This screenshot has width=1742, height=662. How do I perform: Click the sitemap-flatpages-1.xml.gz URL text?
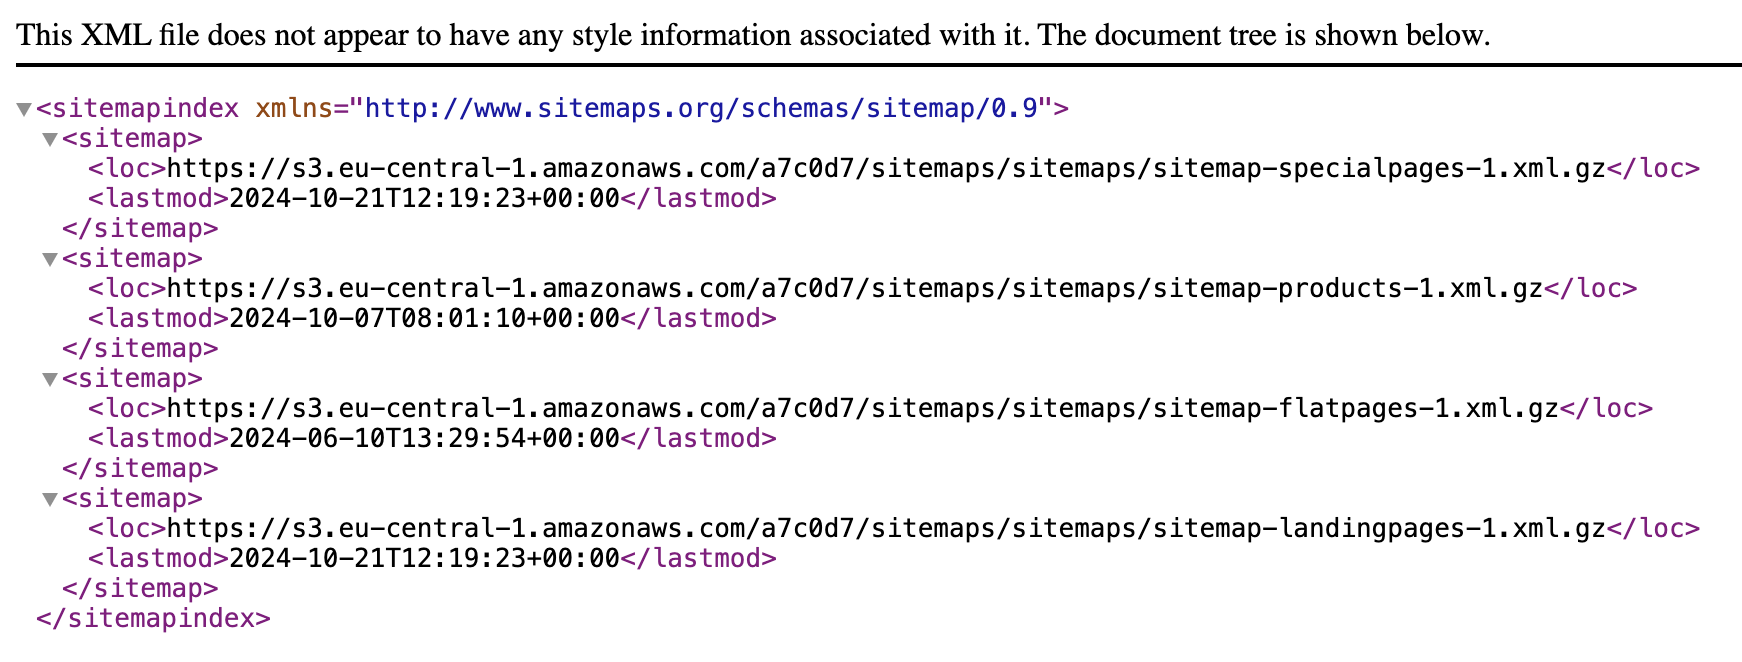tap(862, 408)
